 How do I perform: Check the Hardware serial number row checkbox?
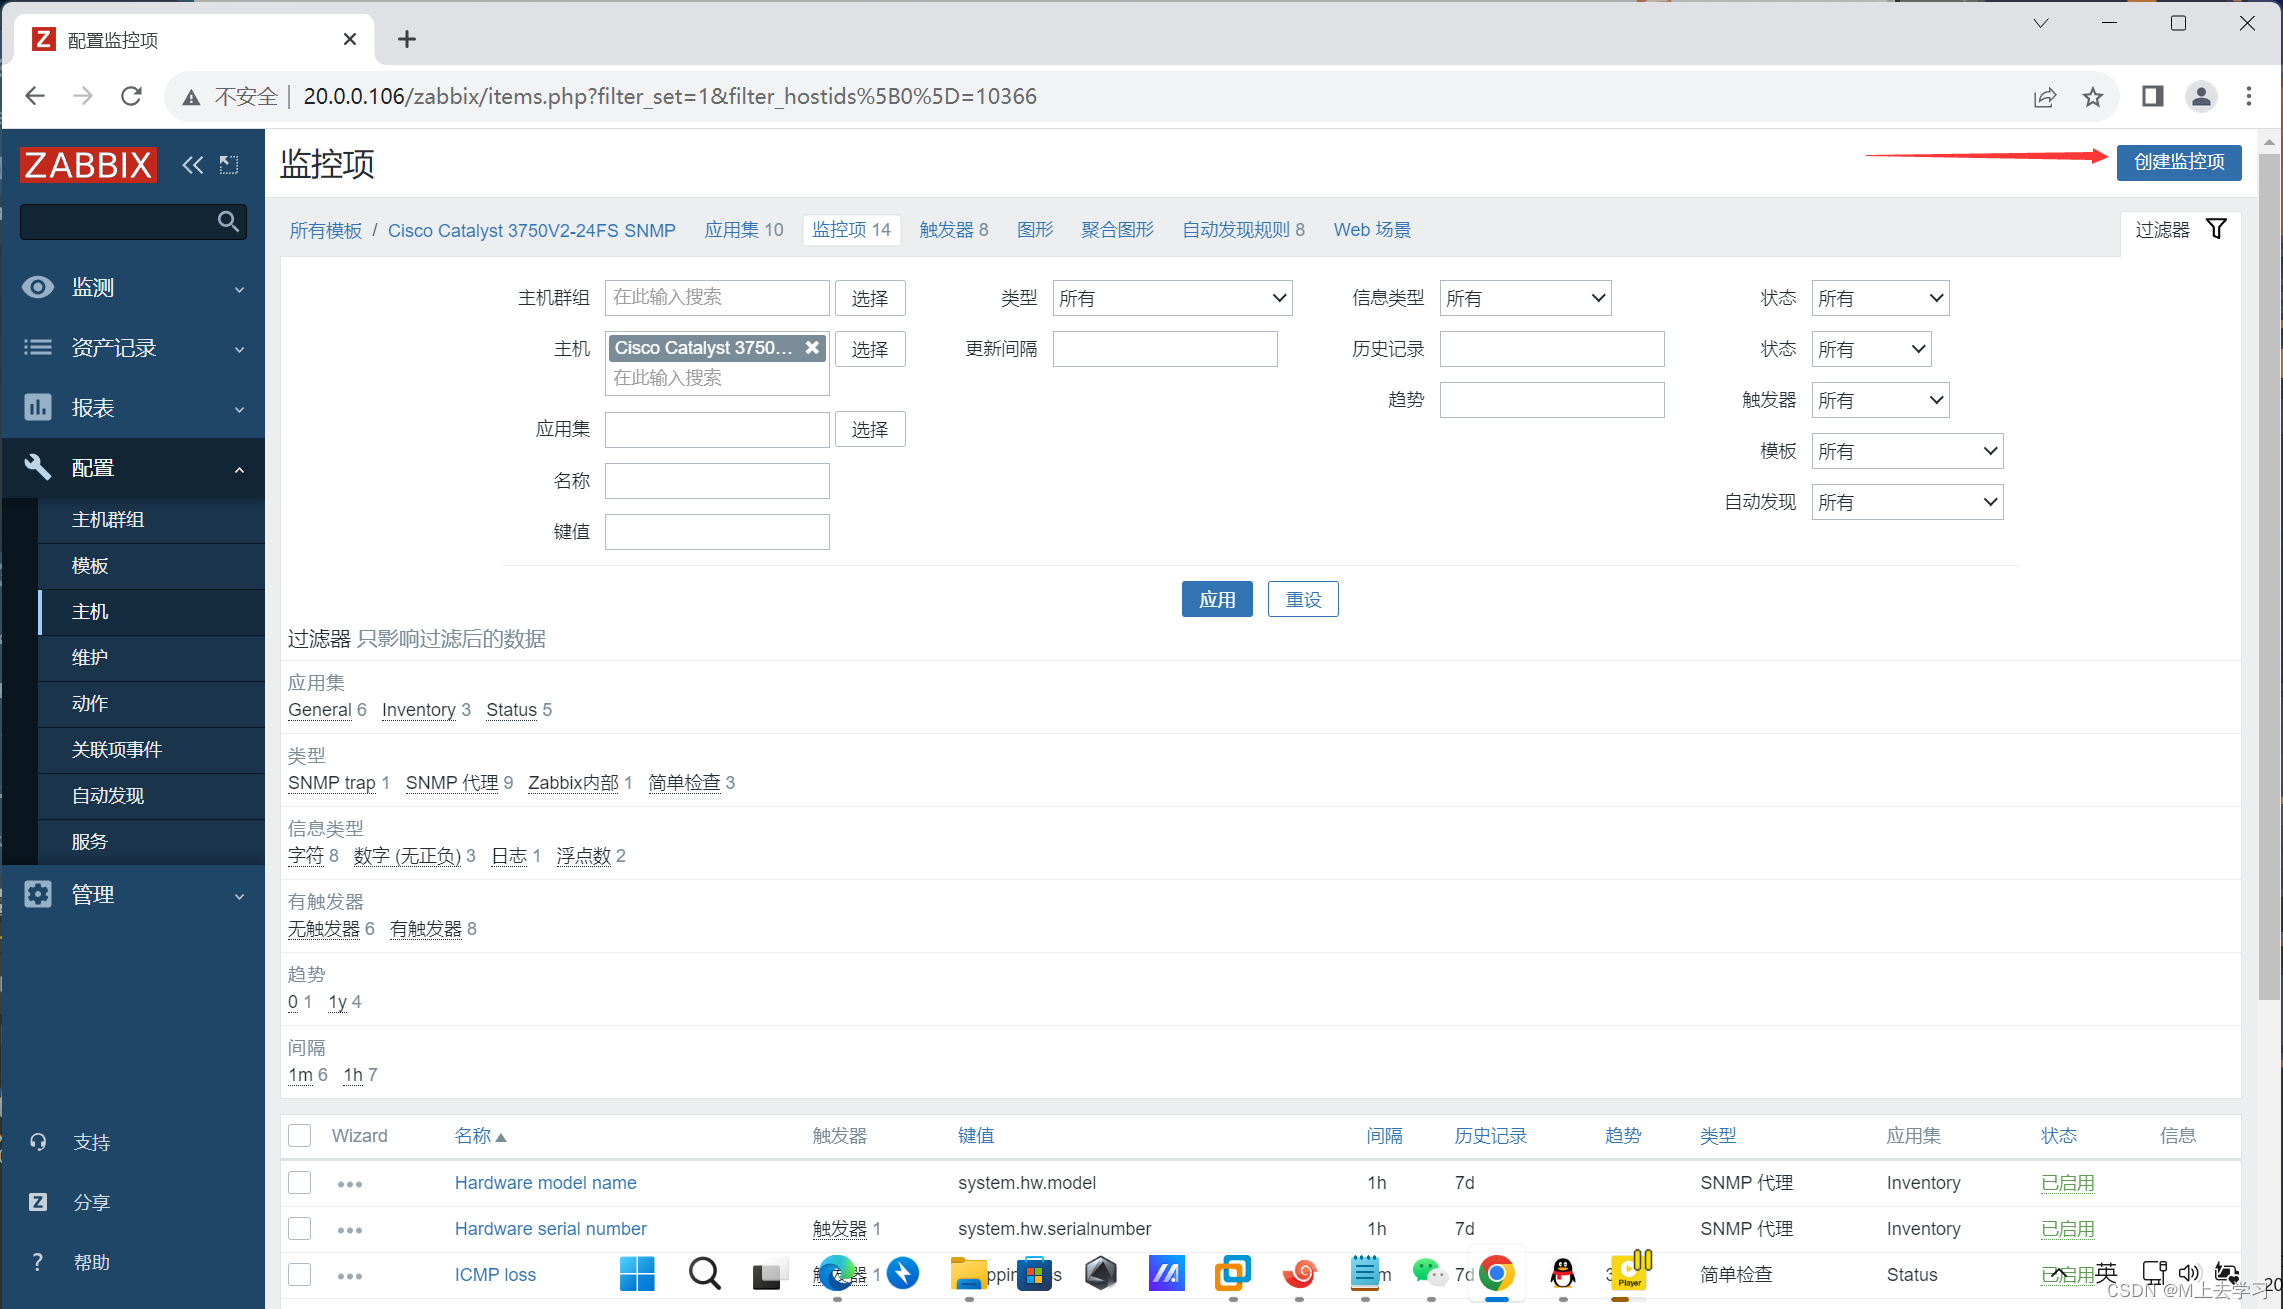pyautogui.click(x=300, y=1228)
